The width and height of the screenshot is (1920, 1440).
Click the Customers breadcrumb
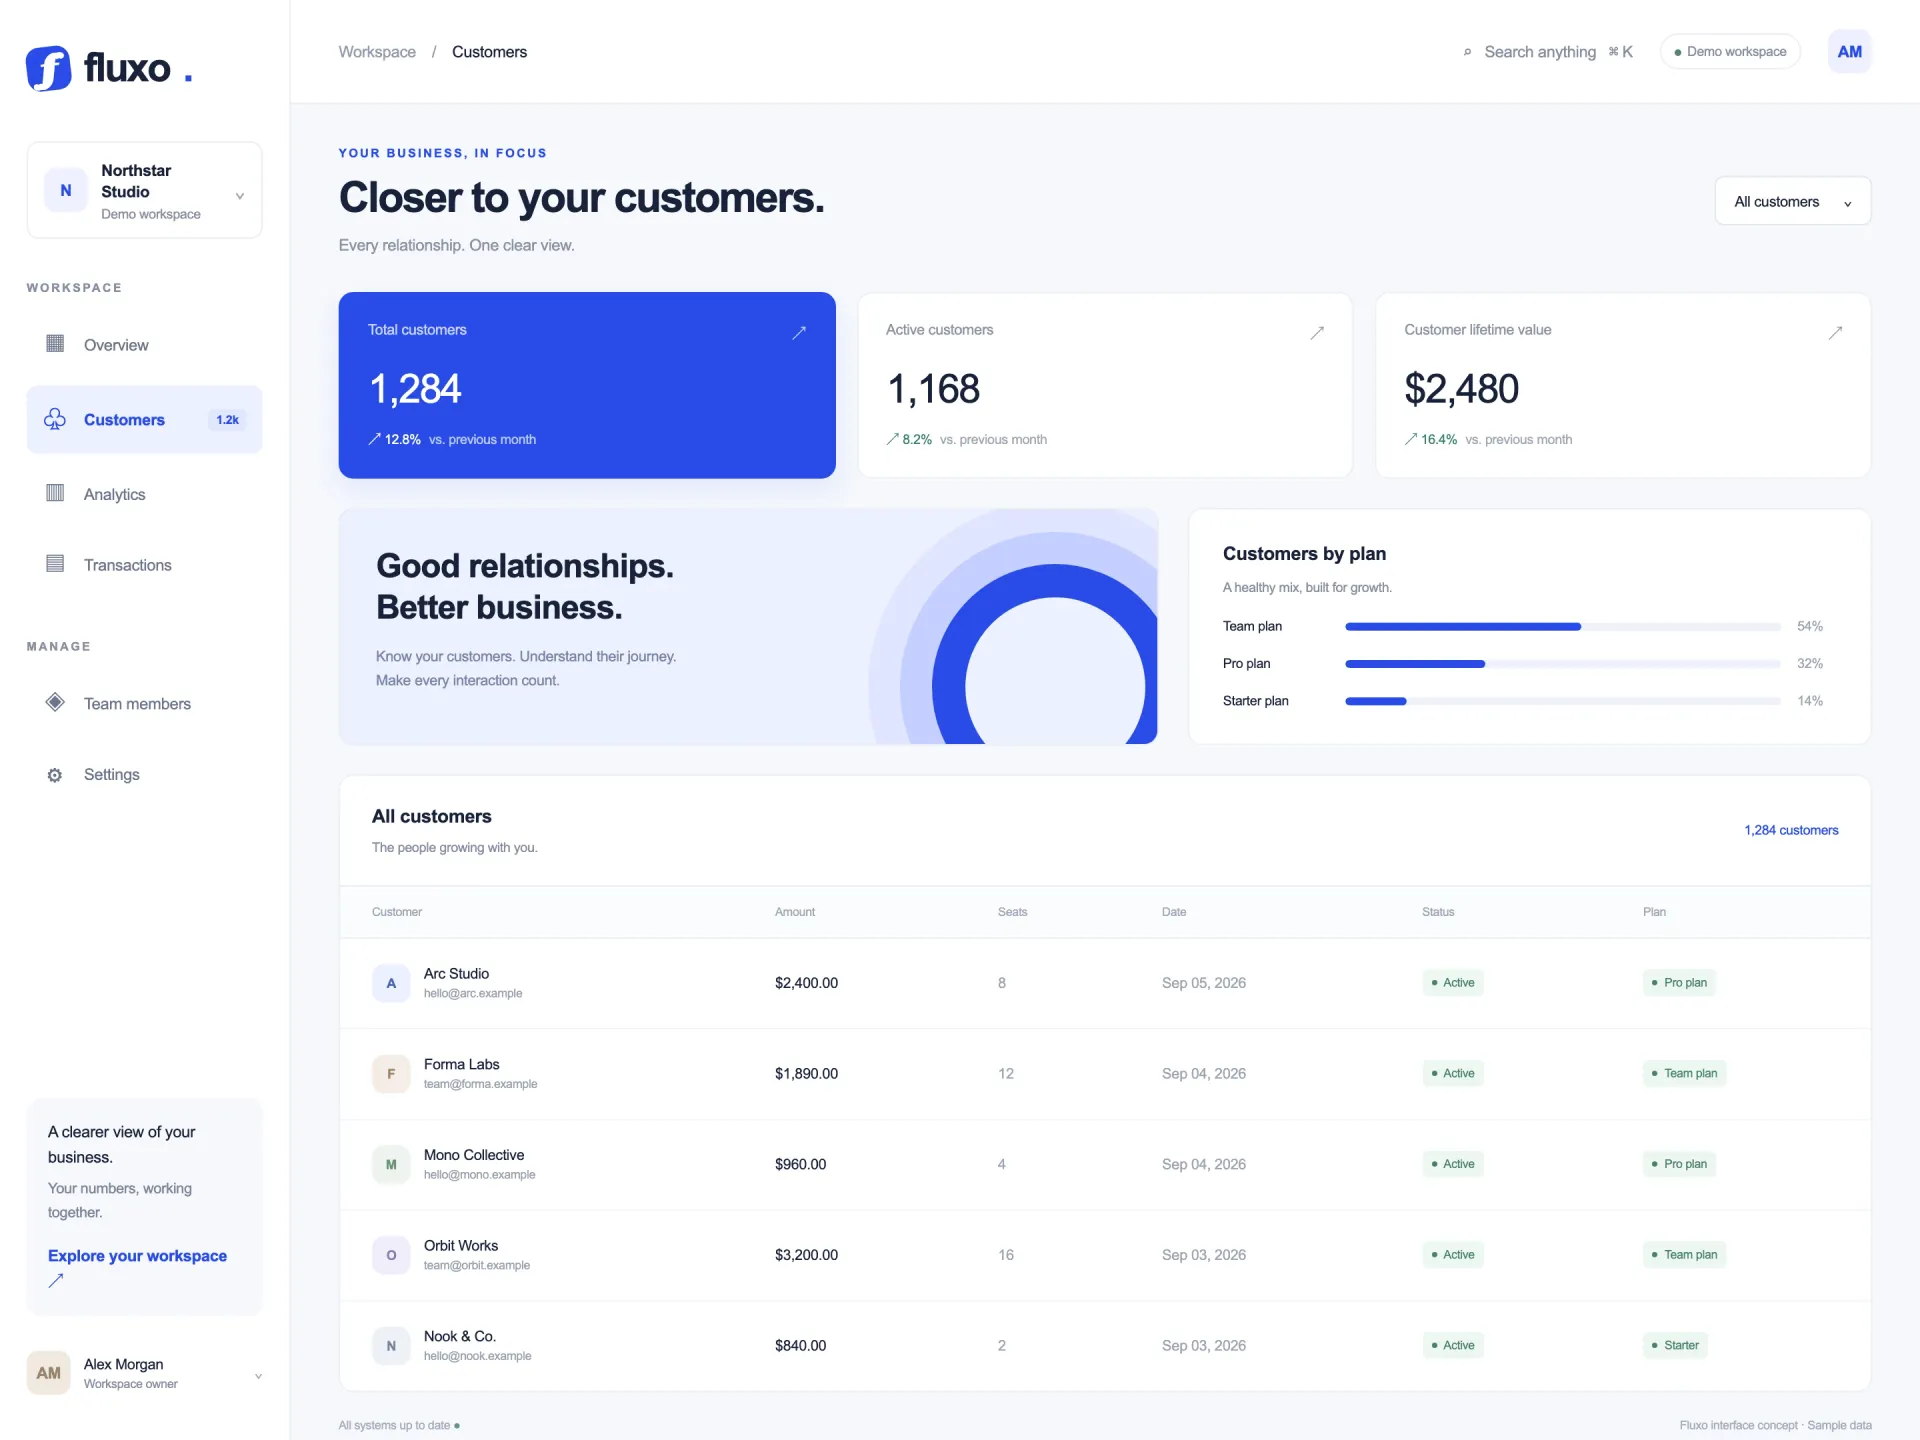[x=489, y=52]
